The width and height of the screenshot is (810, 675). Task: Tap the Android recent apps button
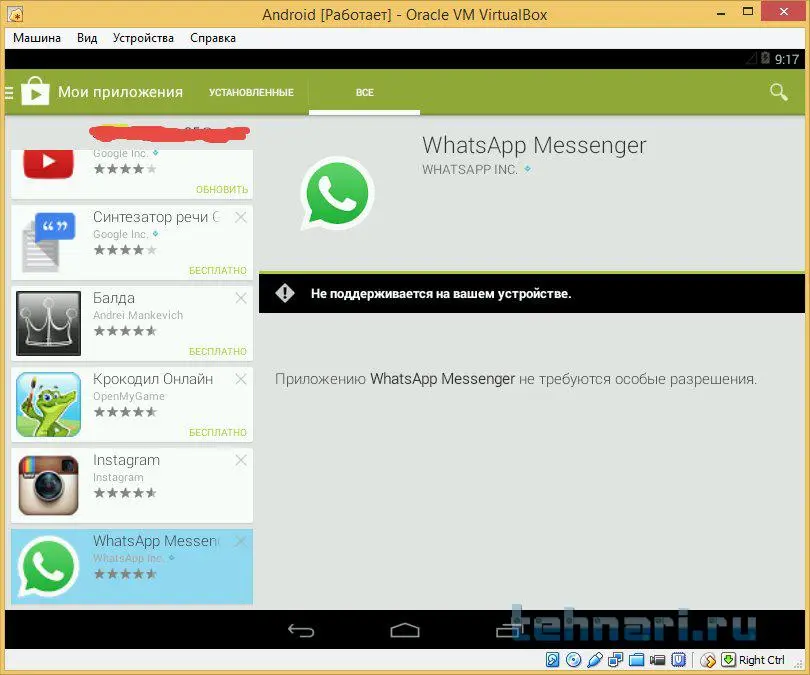click(508, 630)
